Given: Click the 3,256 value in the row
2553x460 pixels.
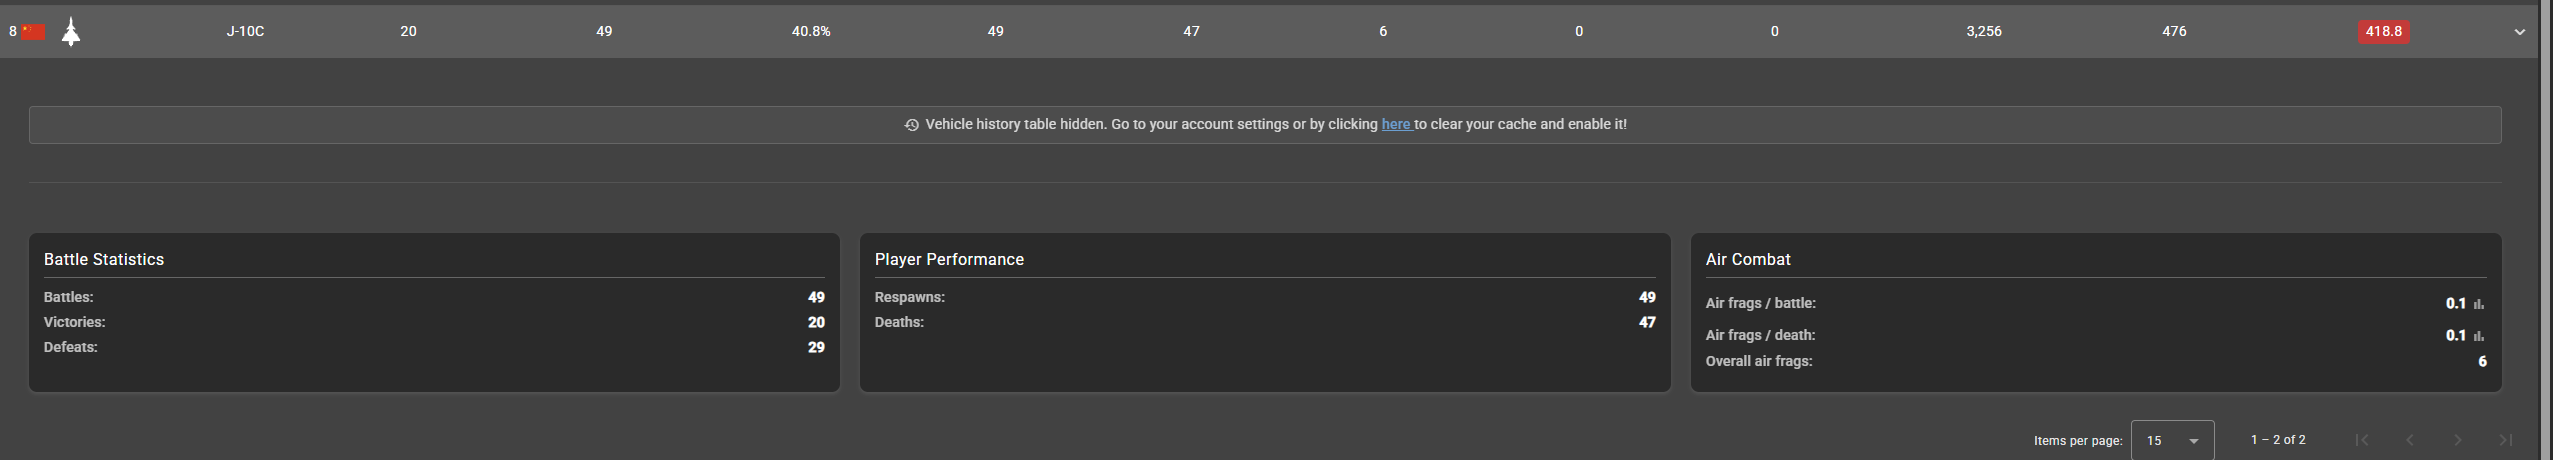Looking at the screenshot, I should (x=1983, y=32).
